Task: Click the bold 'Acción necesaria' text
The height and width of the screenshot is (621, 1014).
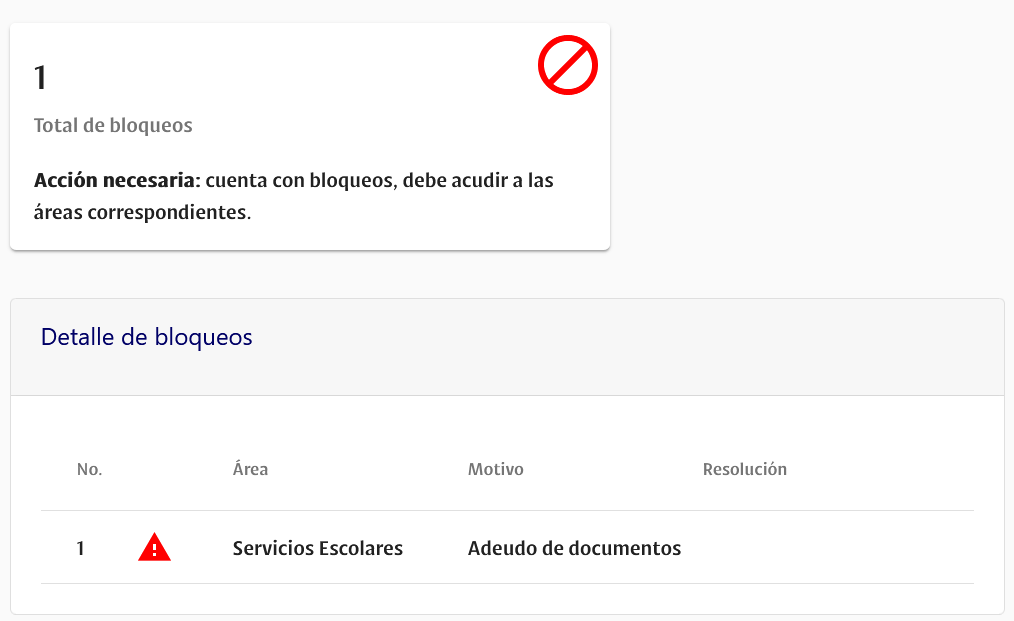Action: click(x=117, y=181)
